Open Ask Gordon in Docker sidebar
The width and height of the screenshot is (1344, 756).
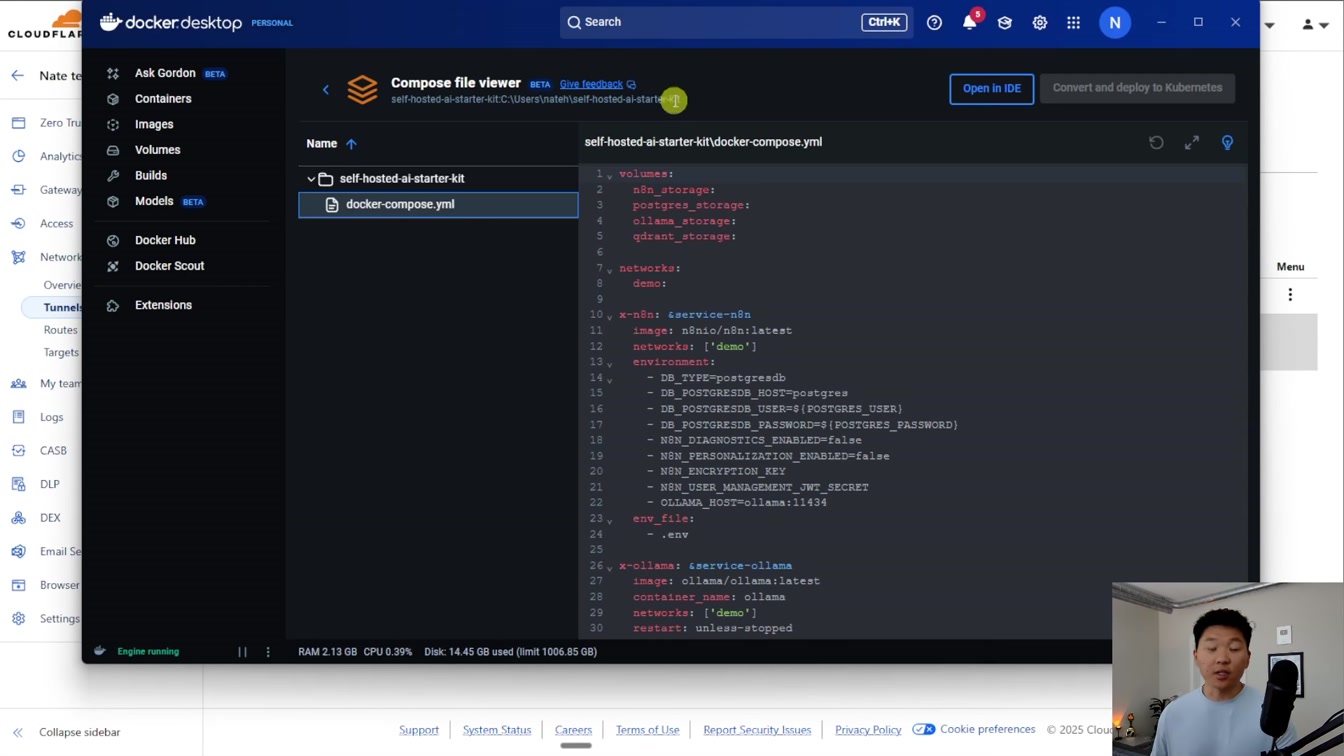(165, 73)
